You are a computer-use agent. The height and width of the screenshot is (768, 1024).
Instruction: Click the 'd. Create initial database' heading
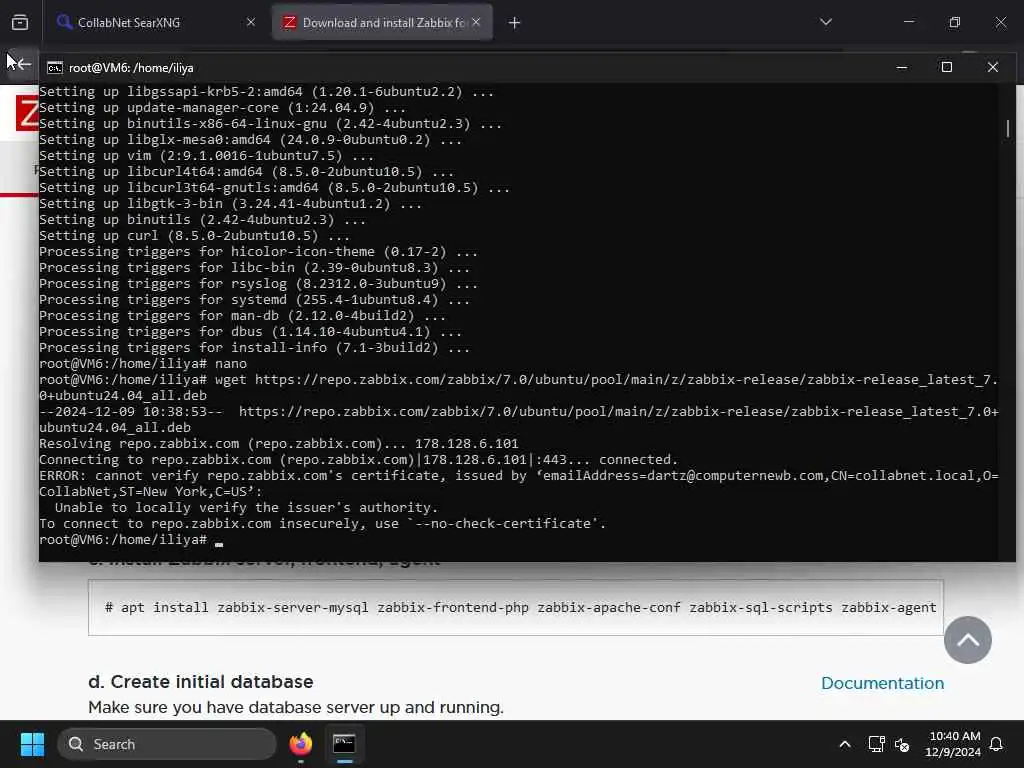(x=200, y=682)
